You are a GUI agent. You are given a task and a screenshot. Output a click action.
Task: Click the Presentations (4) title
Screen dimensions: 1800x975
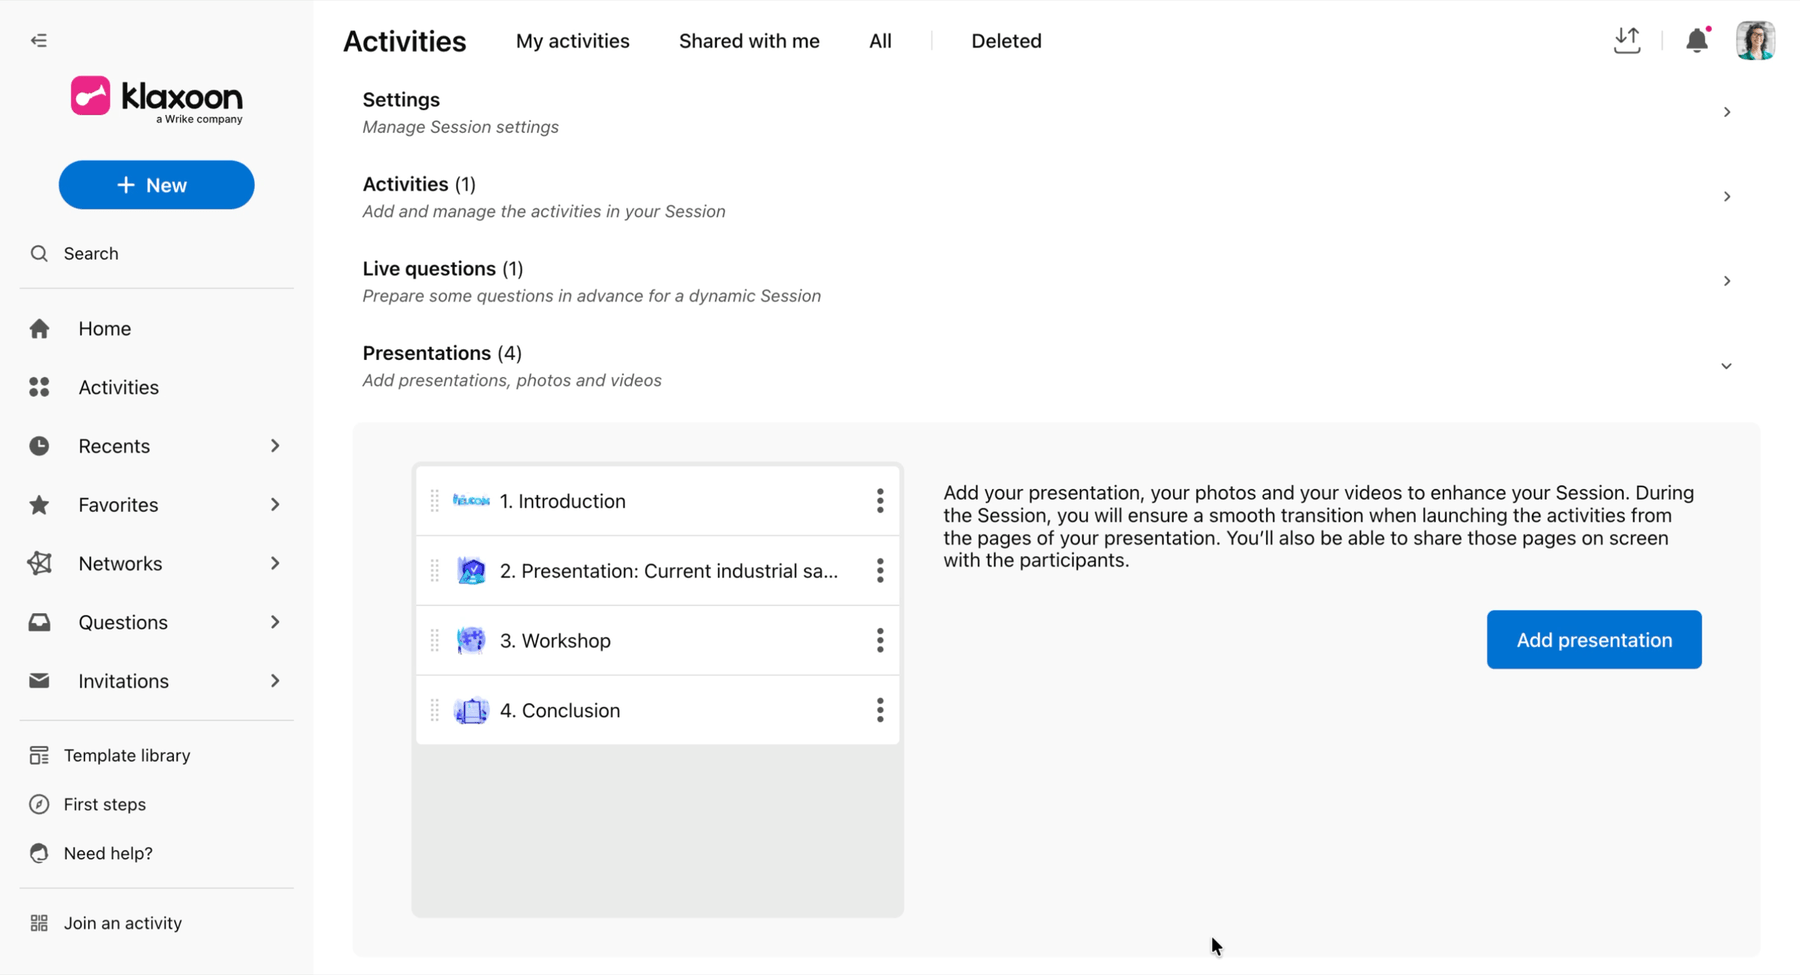(442, 353)
